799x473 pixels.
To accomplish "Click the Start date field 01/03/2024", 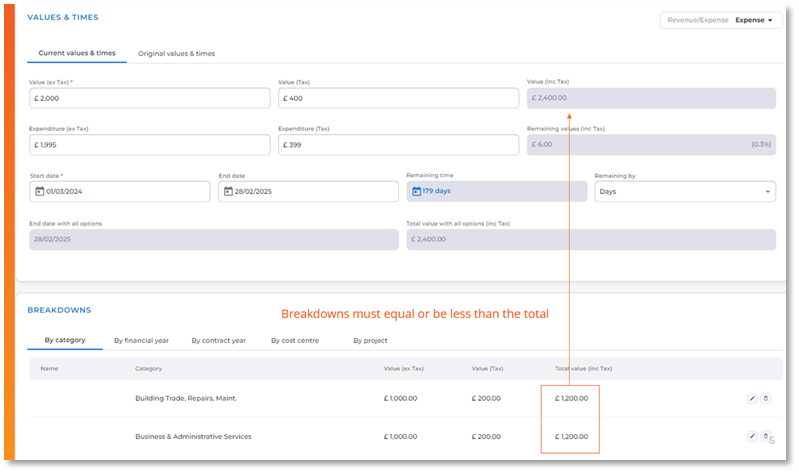I will pos(120,192).
